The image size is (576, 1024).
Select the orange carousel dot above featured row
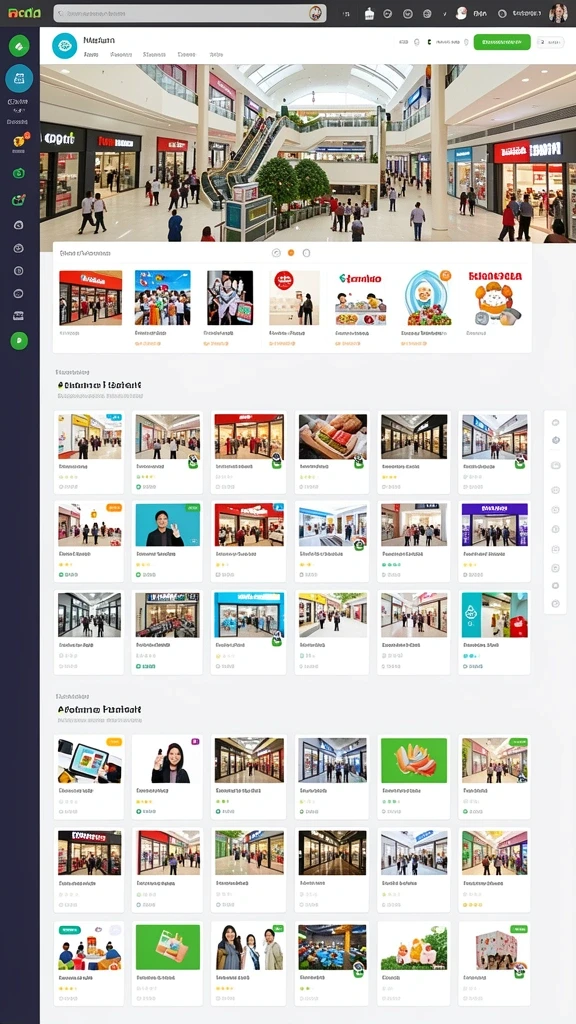pos(291,253)
